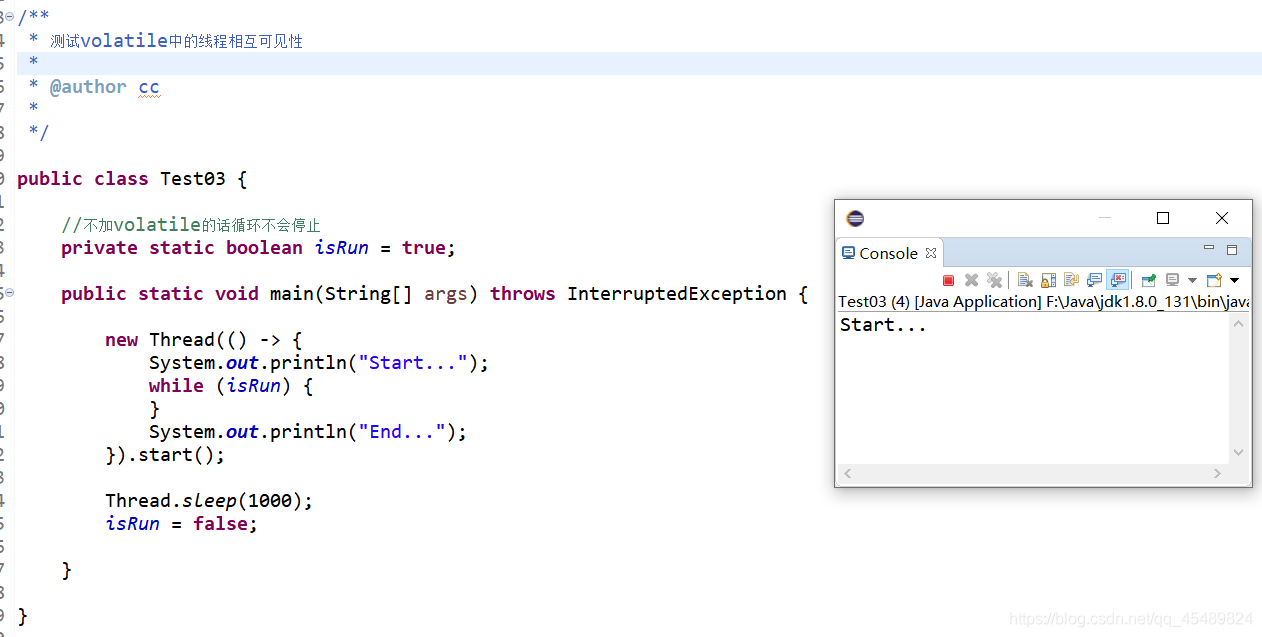This screenshot has height=637, width=1262.
Task: Click 'InterruptedException' in main signature
Action: click(x=677, y=294)
